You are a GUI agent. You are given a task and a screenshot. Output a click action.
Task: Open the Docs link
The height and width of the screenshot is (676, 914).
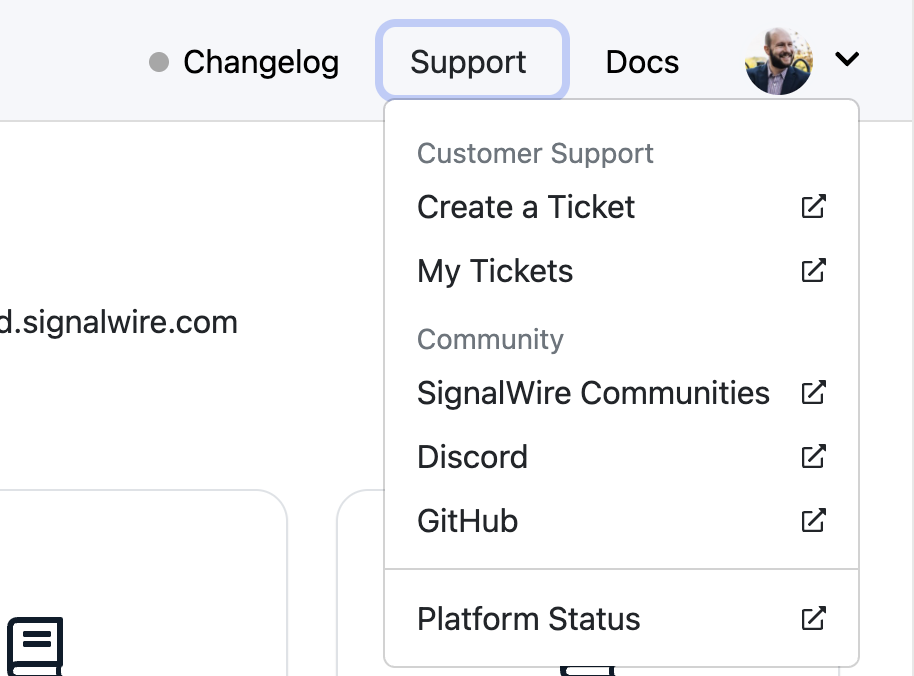(x=642, y=62)
